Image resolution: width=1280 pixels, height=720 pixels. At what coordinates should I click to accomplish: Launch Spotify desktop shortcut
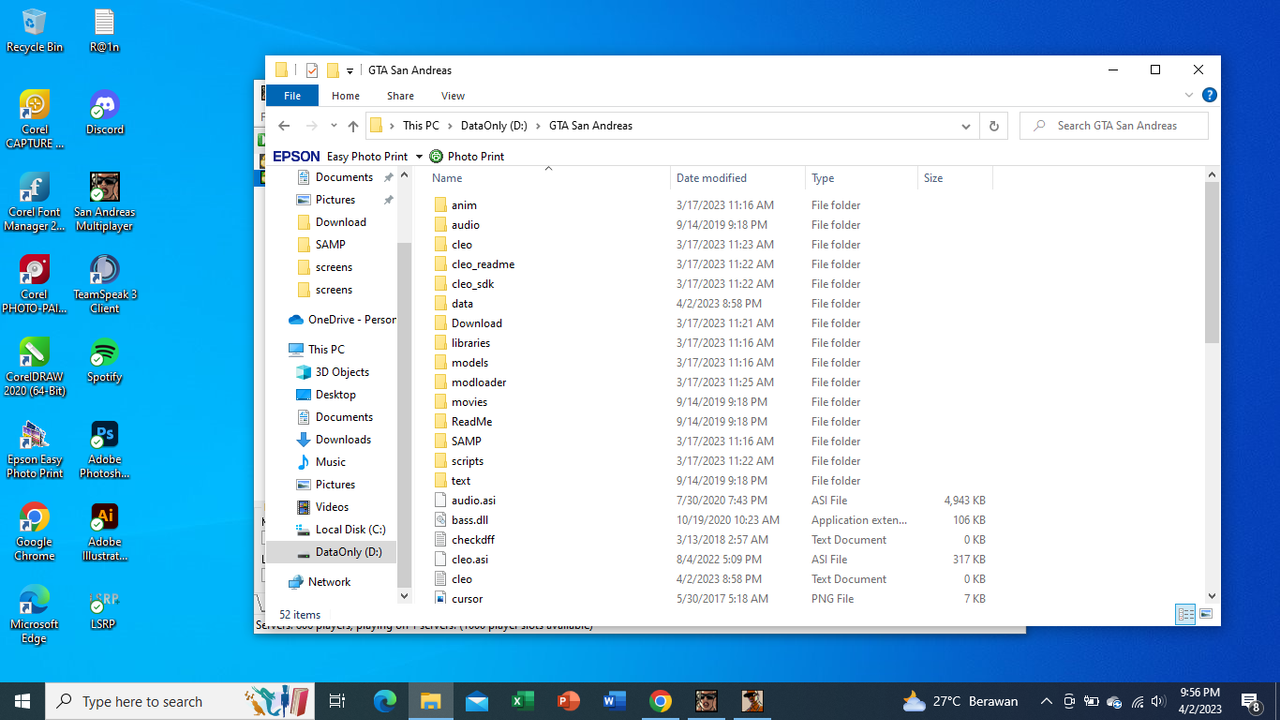(x=104, y=358)
